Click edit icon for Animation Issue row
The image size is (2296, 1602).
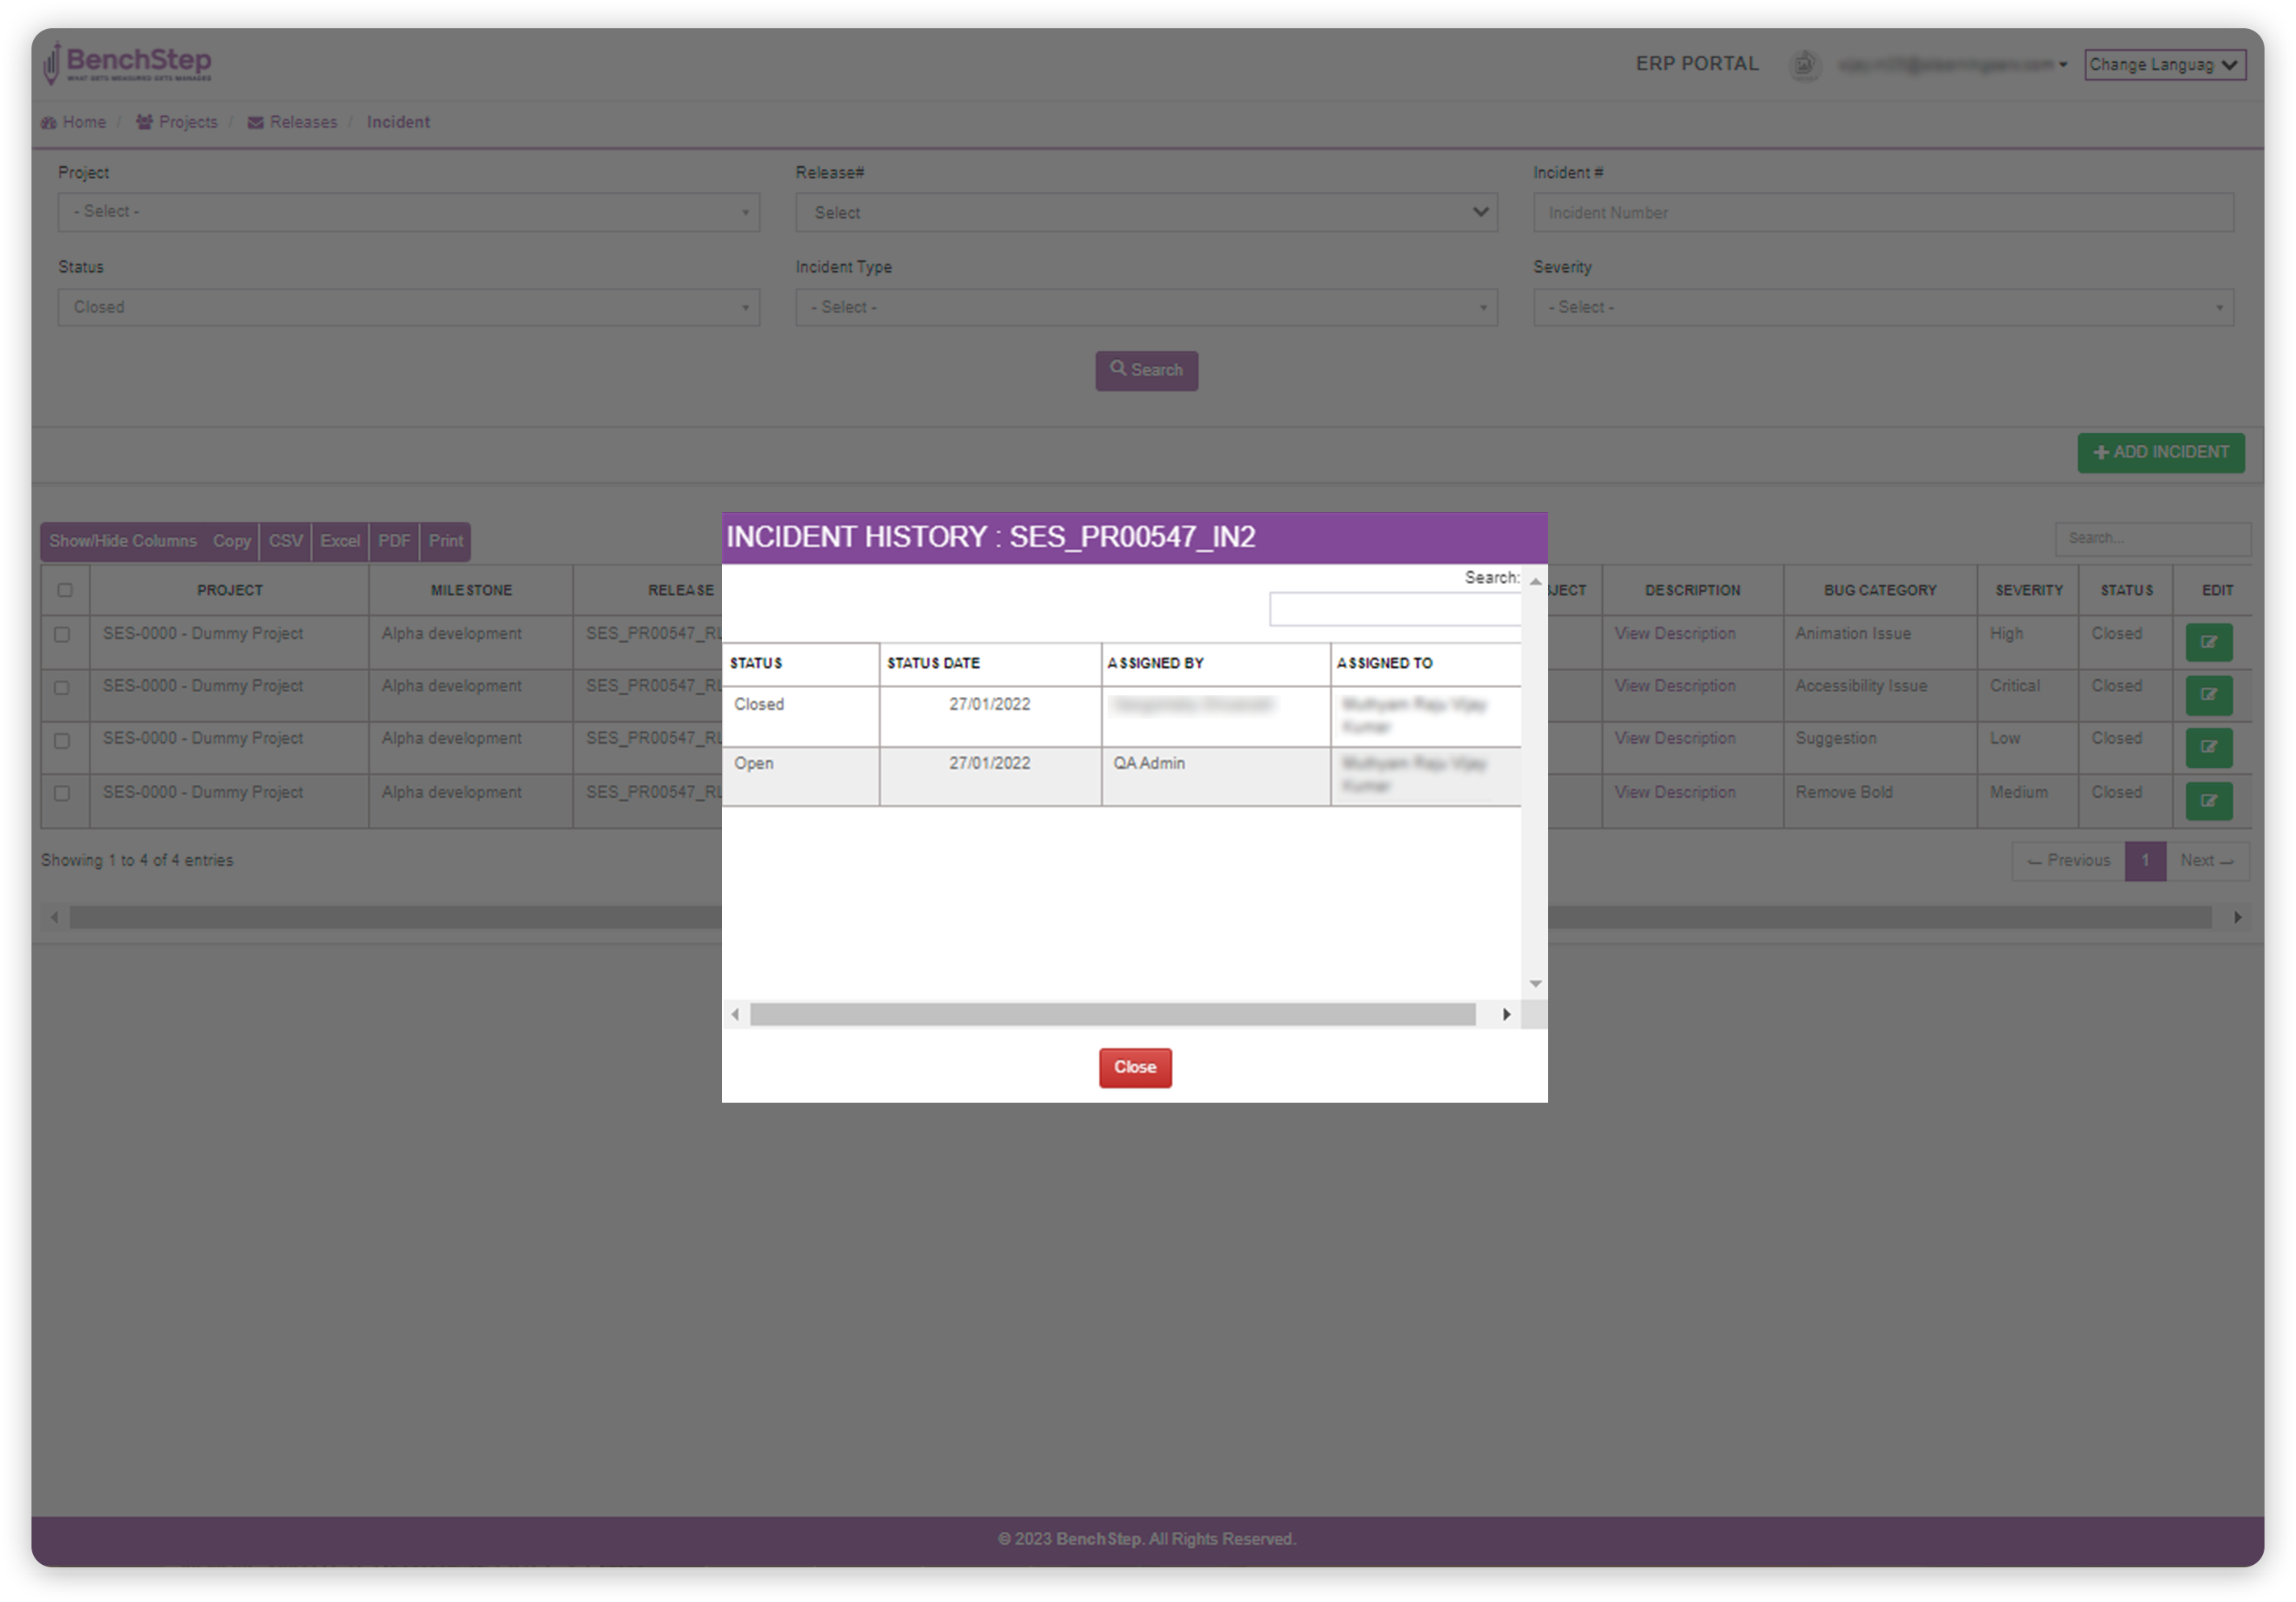(x=2208, y=642)
